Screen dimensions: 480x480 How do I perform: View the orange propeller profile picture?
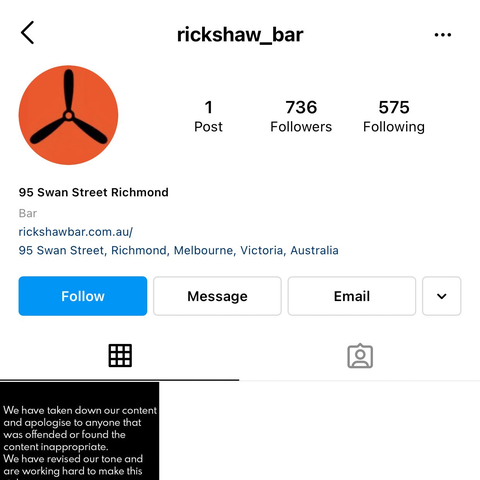point(68,115)
